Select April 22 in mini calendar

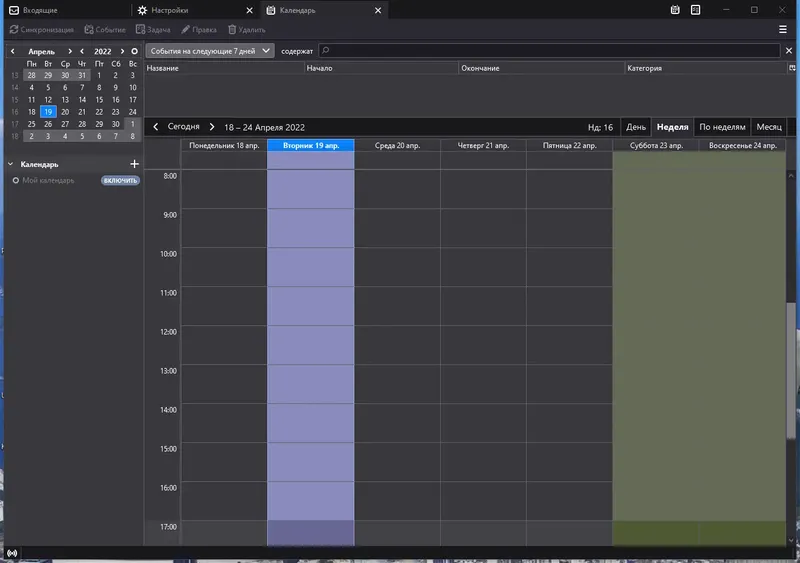(99, 112)
